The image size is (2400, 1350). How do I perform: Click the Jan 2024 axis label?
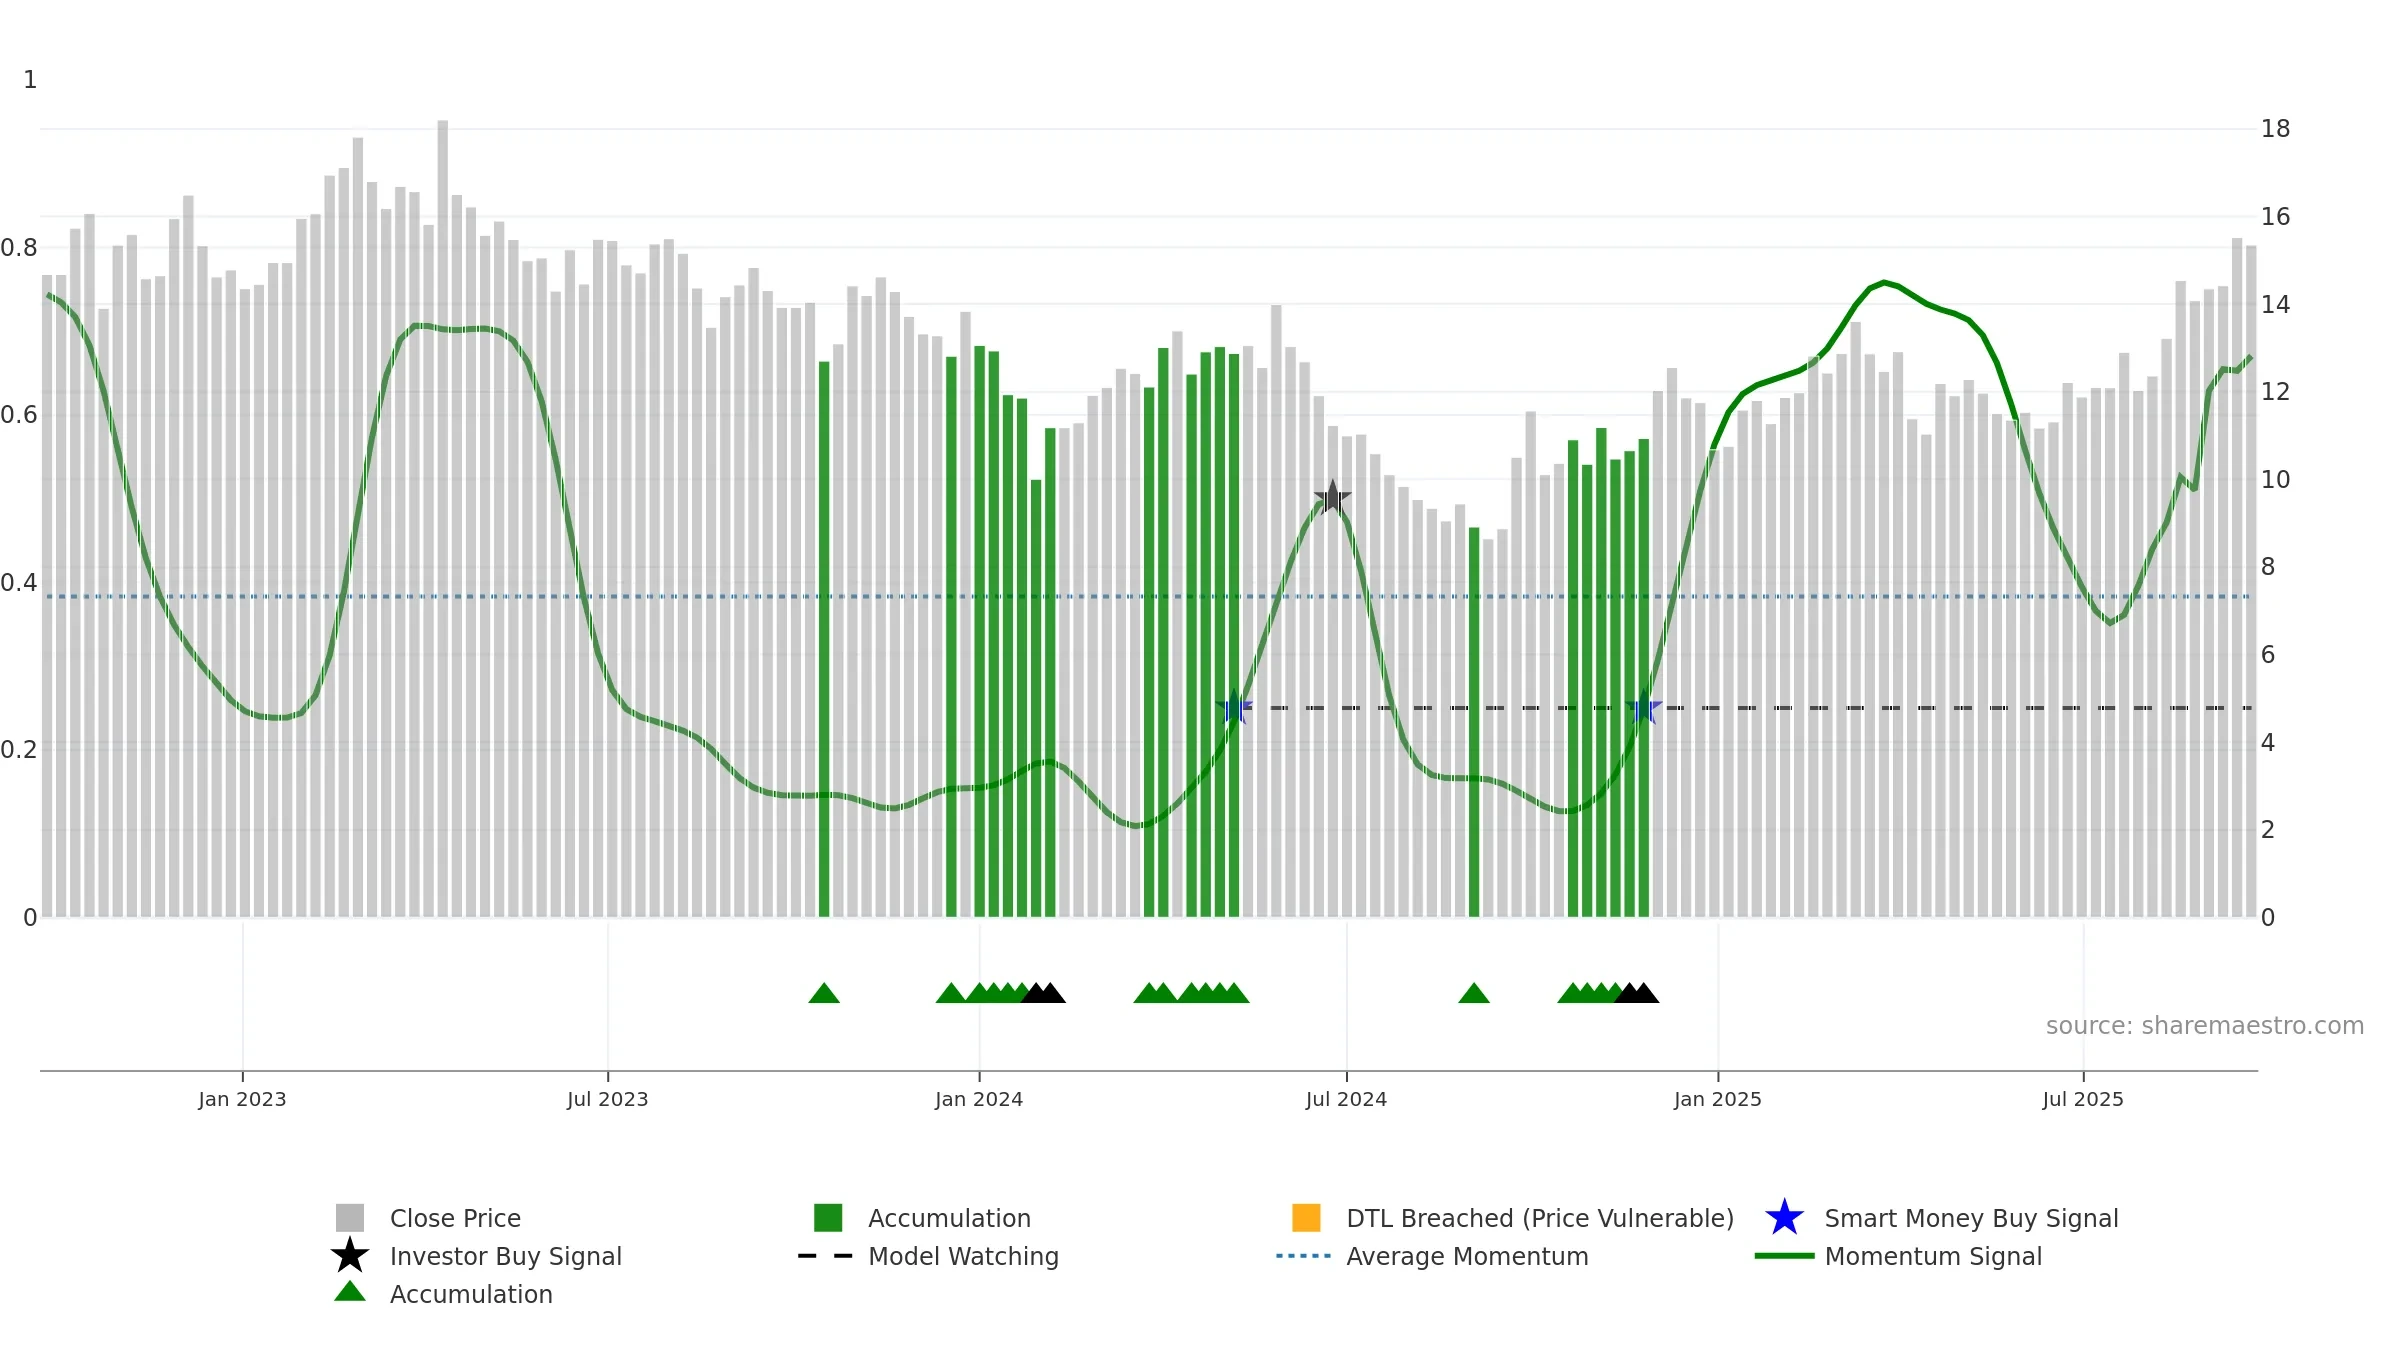pos(979,1100)
